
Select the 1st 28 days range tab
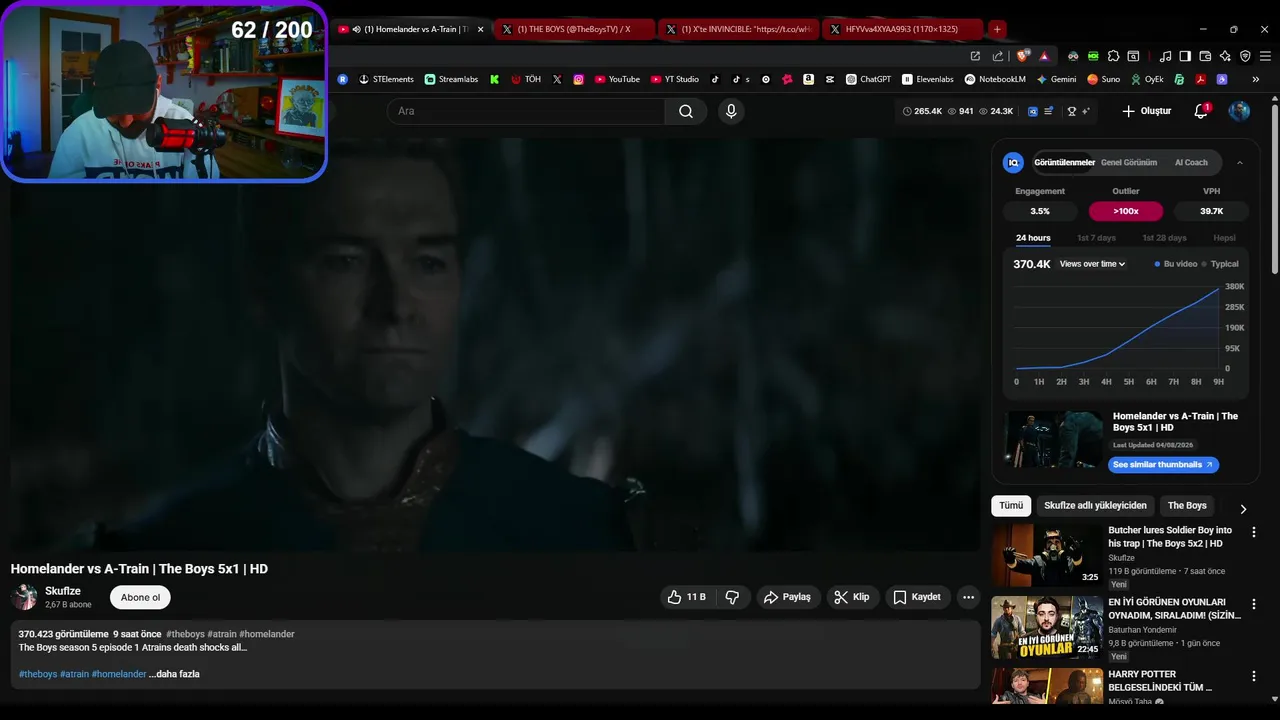(1164, 238)
